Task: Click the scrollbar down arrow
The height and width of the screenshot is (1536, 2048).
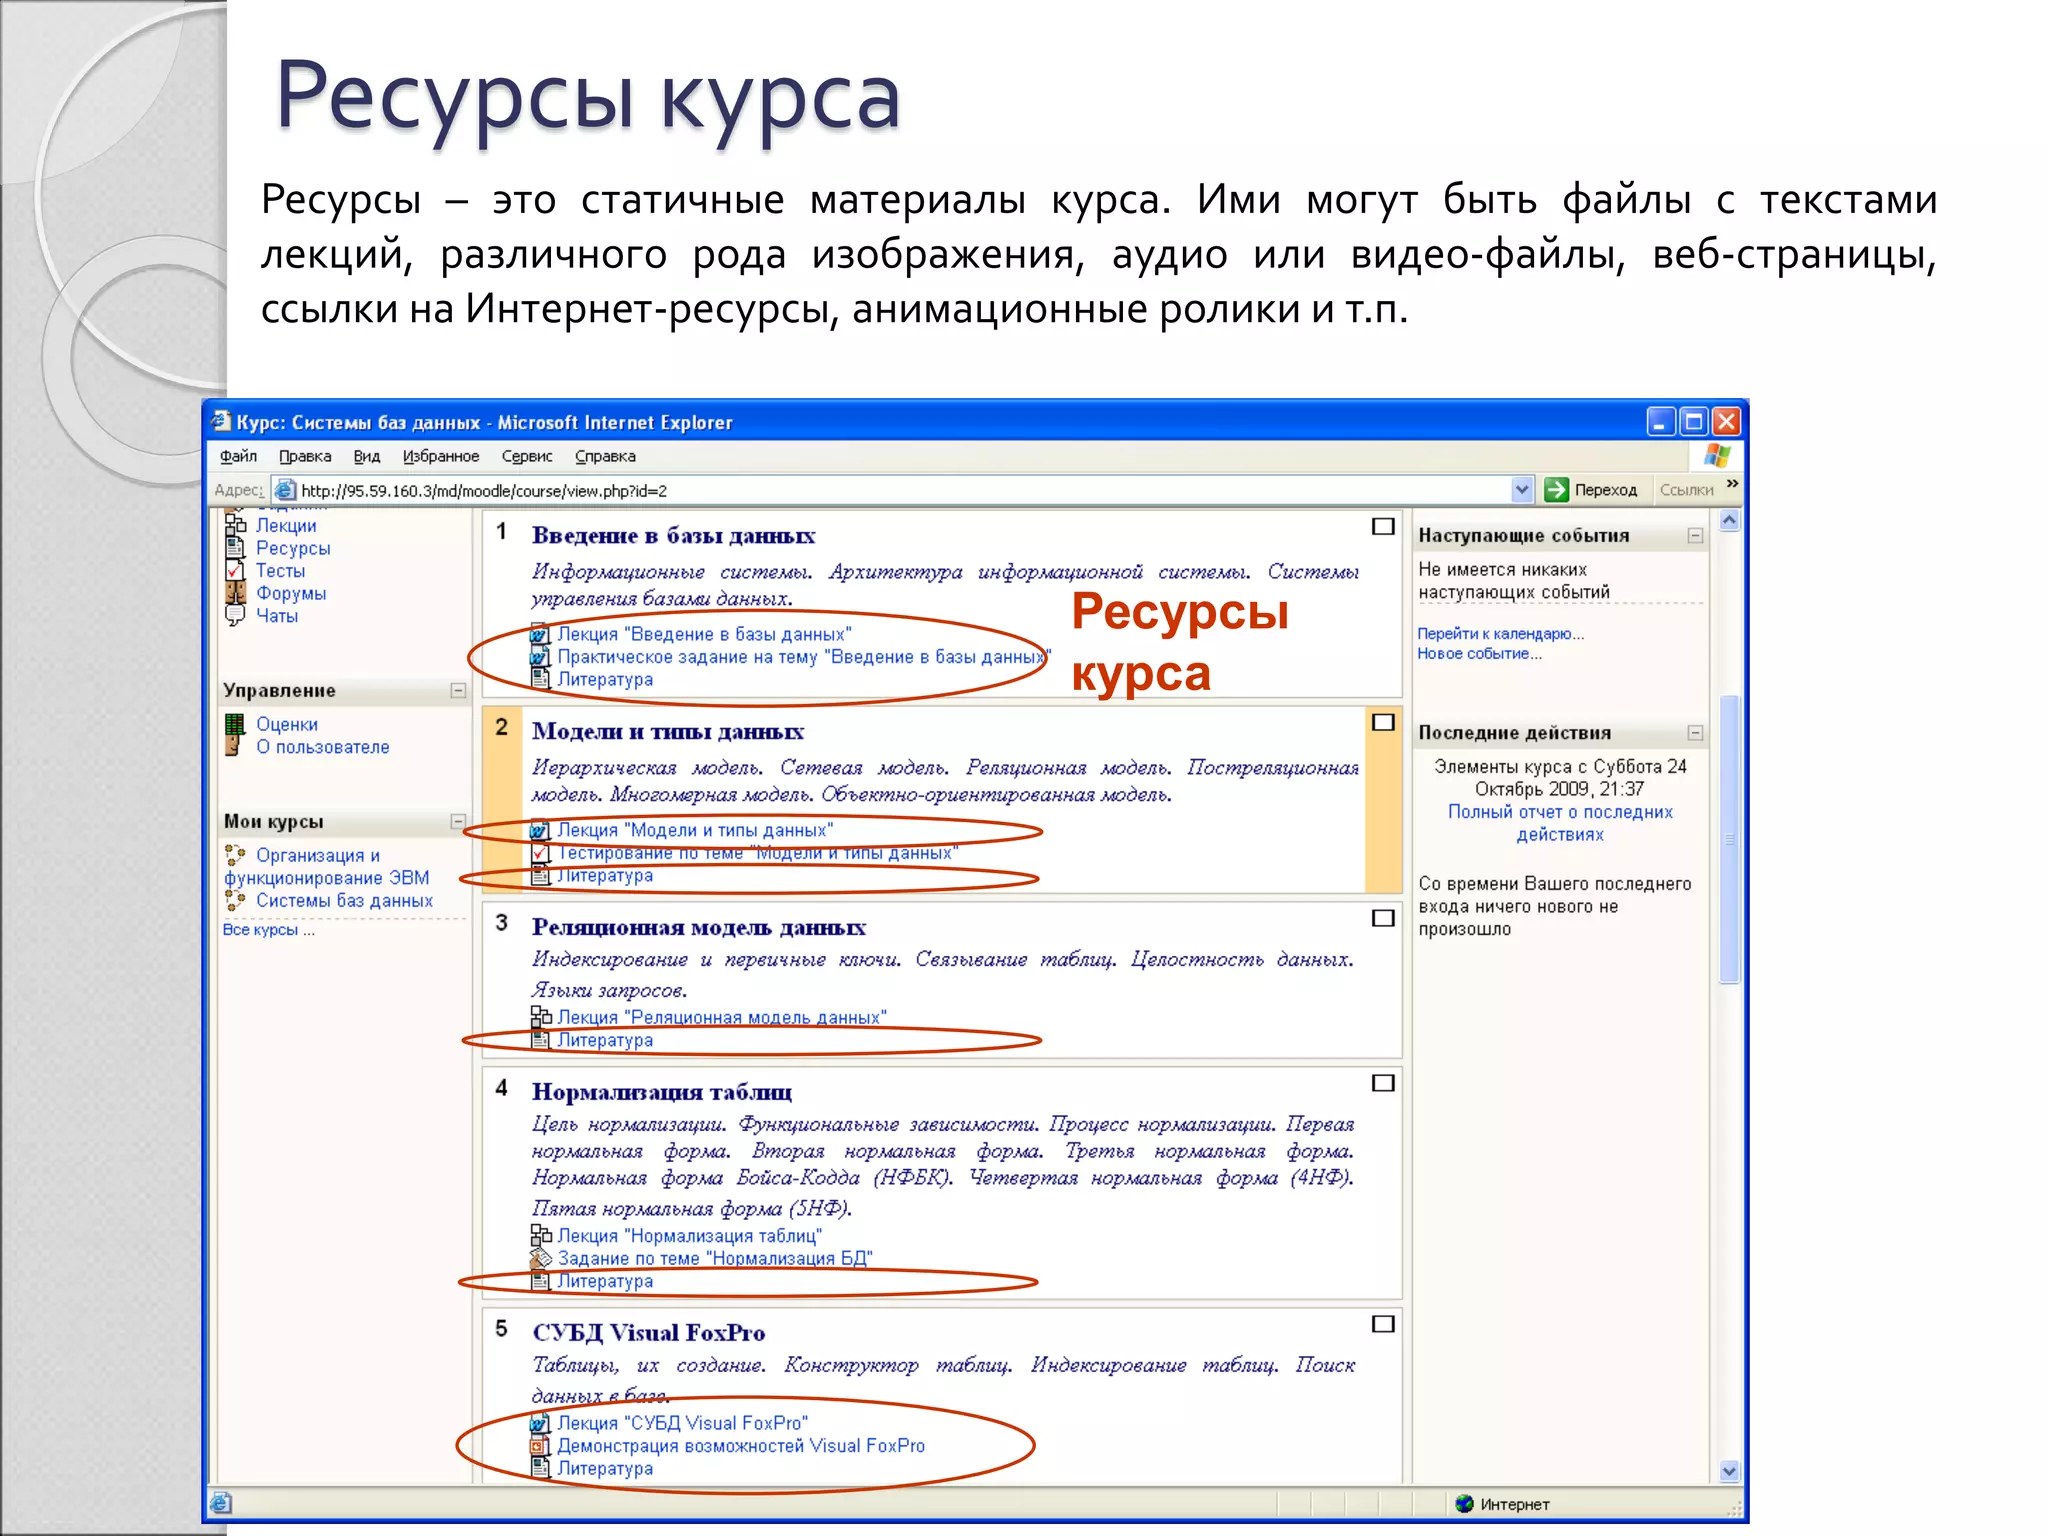Action: (1729, 1471)
